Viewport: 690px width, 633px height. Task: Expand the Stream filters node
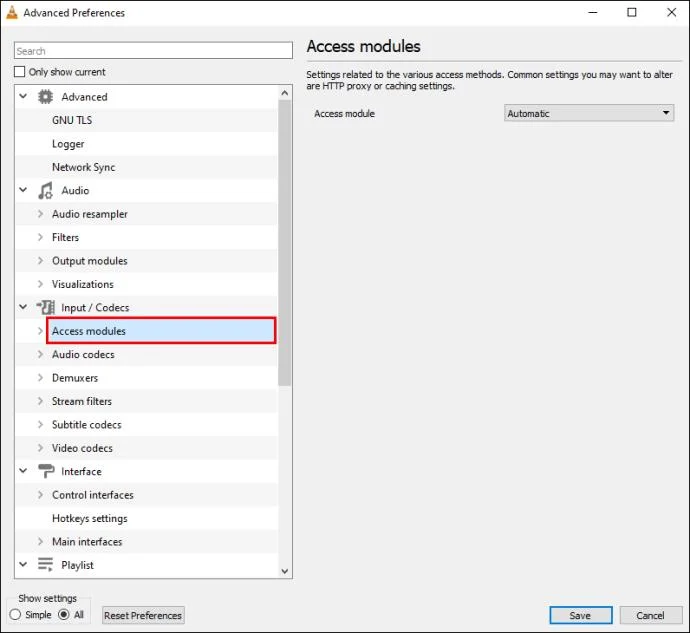pyautogui.click(x=40, y=401)
